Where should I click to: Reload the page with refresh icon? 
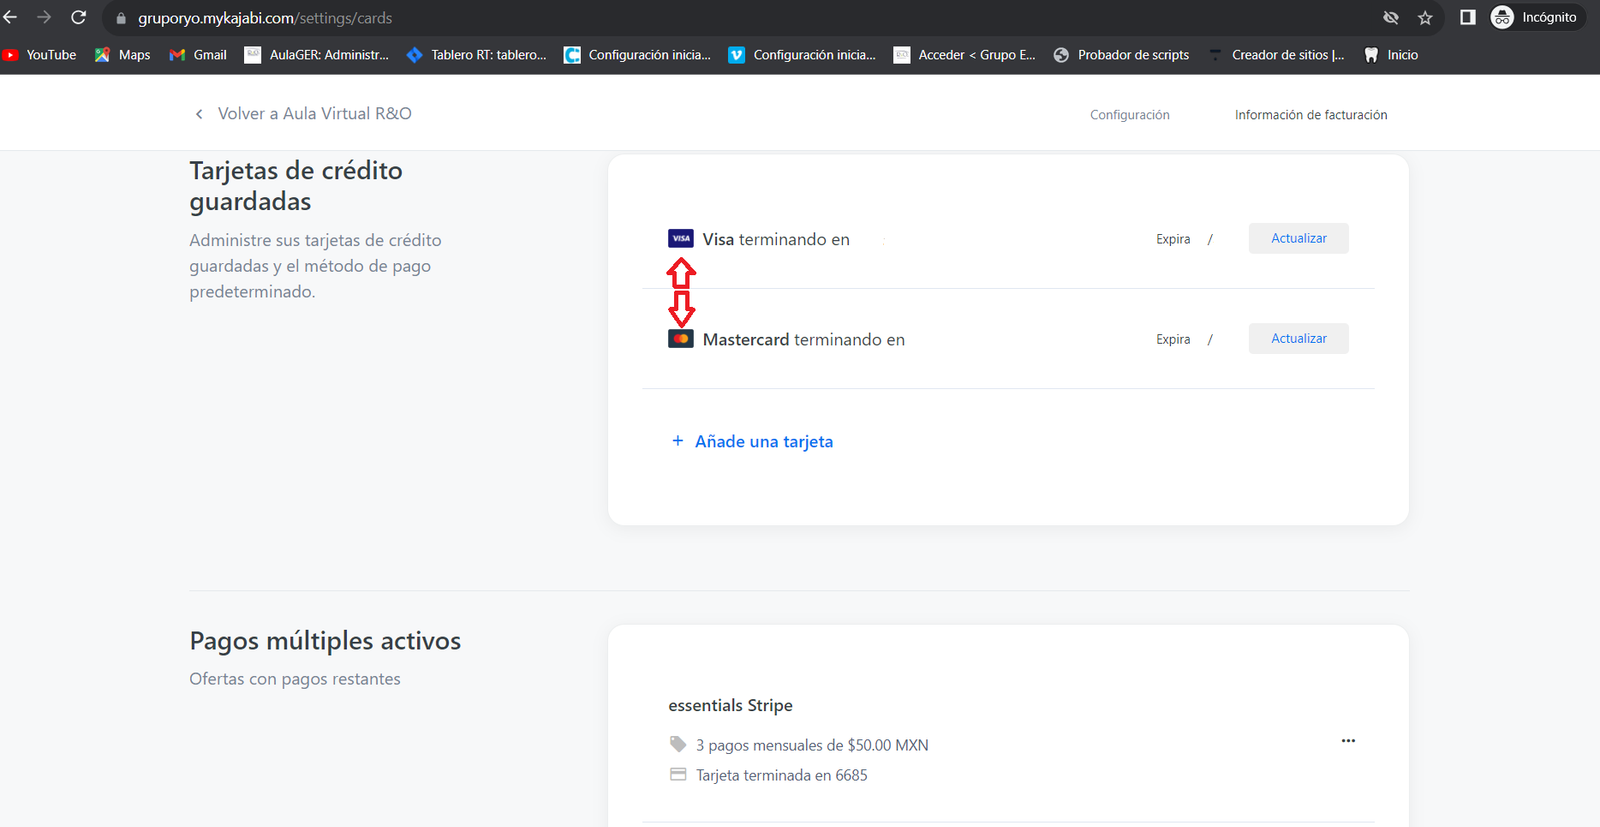pos(78,18)
